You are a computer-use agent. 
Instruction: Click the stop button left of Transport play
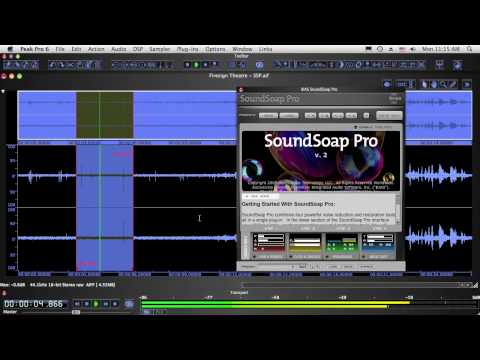tap(87, 304)
